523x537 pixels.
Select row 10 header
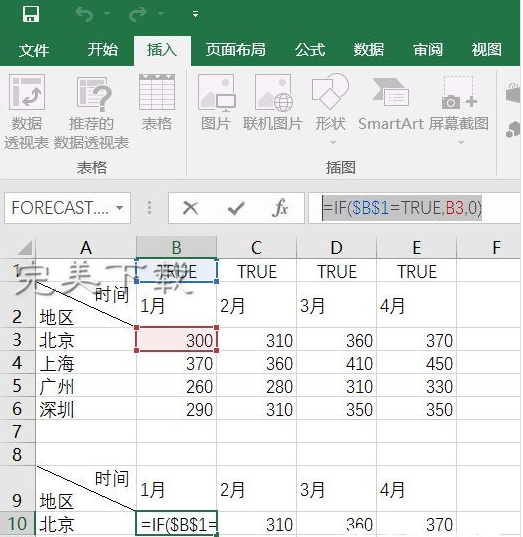coord(17,524)
